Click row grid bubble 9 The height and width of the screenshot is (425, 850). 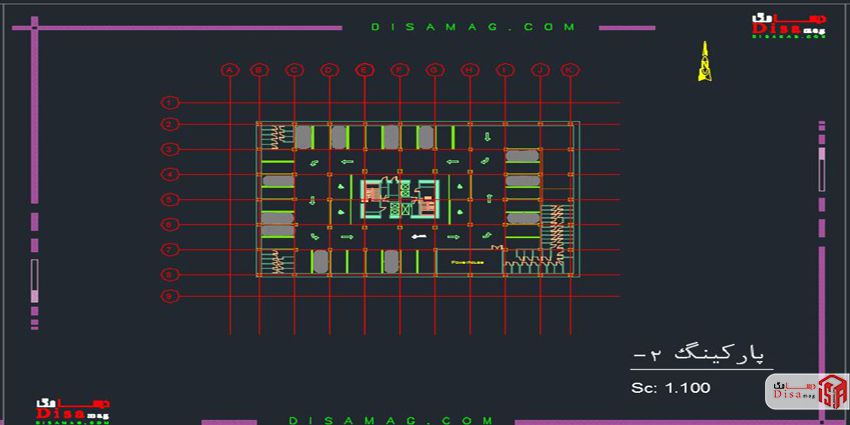click(171, 297)
